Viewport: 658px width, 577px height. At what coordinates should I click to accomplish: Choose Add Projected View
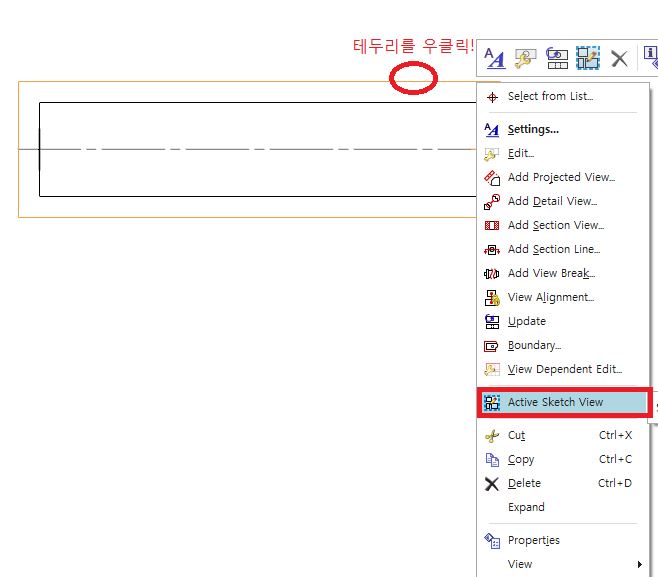coord(561,177)
